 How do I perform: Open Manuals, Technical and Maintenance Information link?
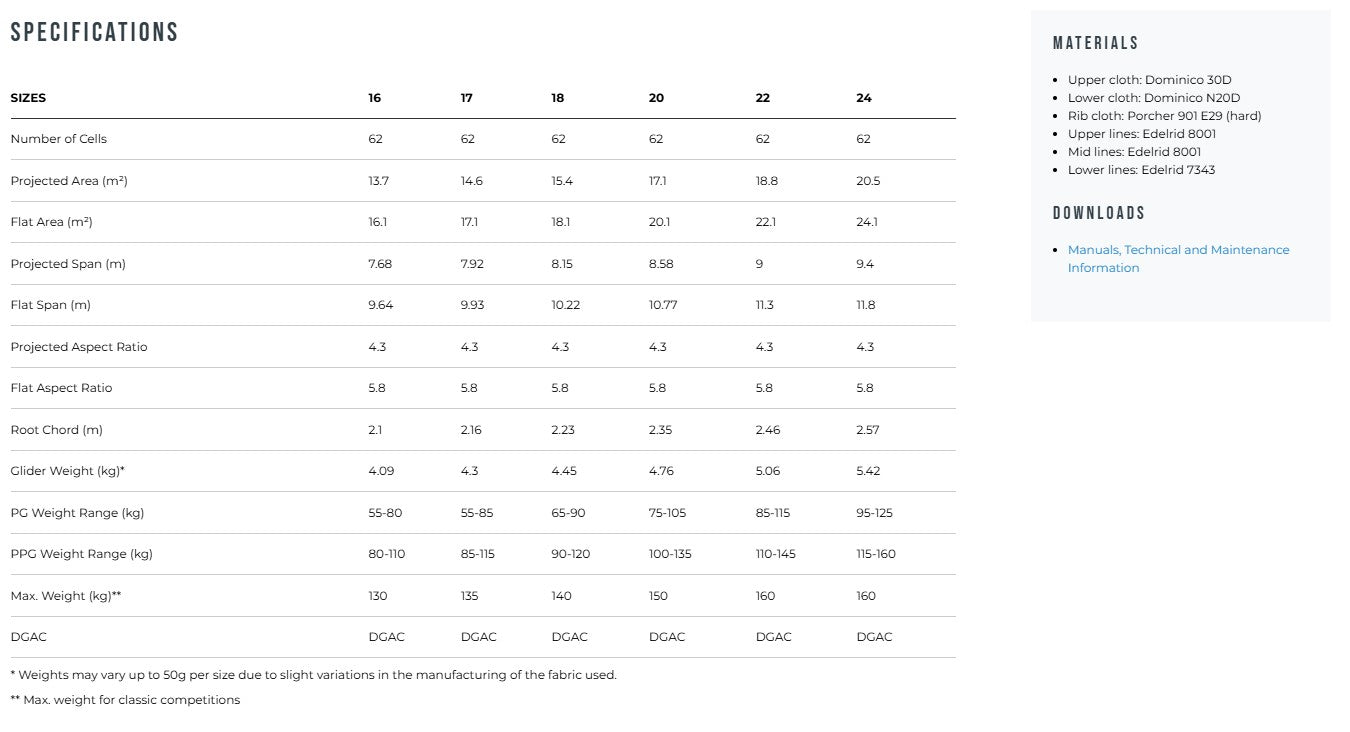(x=1178, y=258)
